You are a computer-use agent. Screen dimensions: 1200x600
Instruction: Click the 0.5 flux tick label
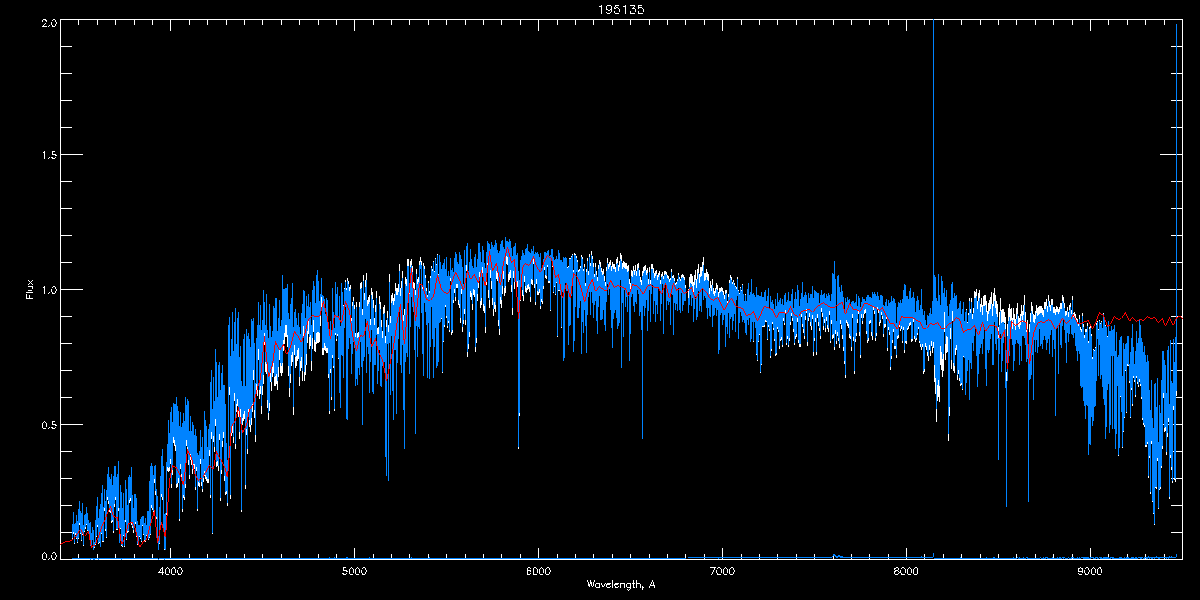point(47,424)
